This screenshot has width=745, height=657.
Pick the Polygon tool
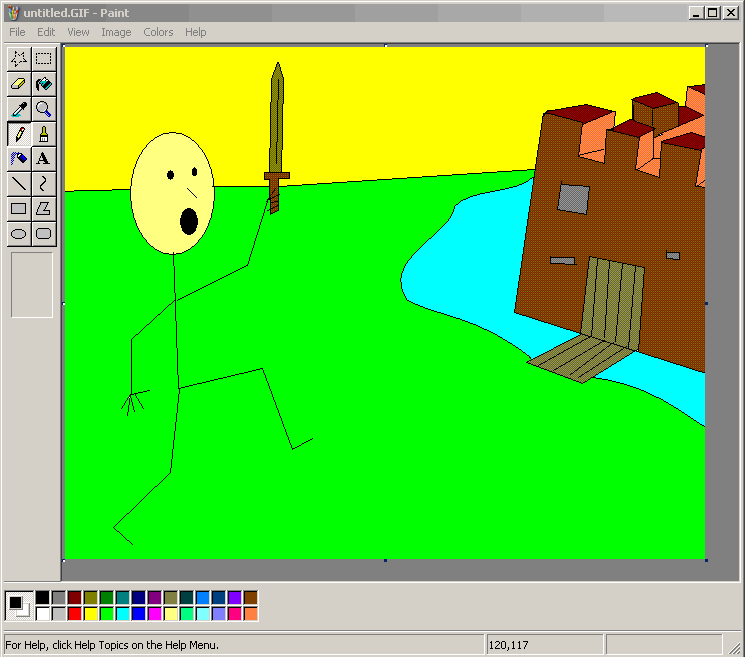click(x=44, y=209)
